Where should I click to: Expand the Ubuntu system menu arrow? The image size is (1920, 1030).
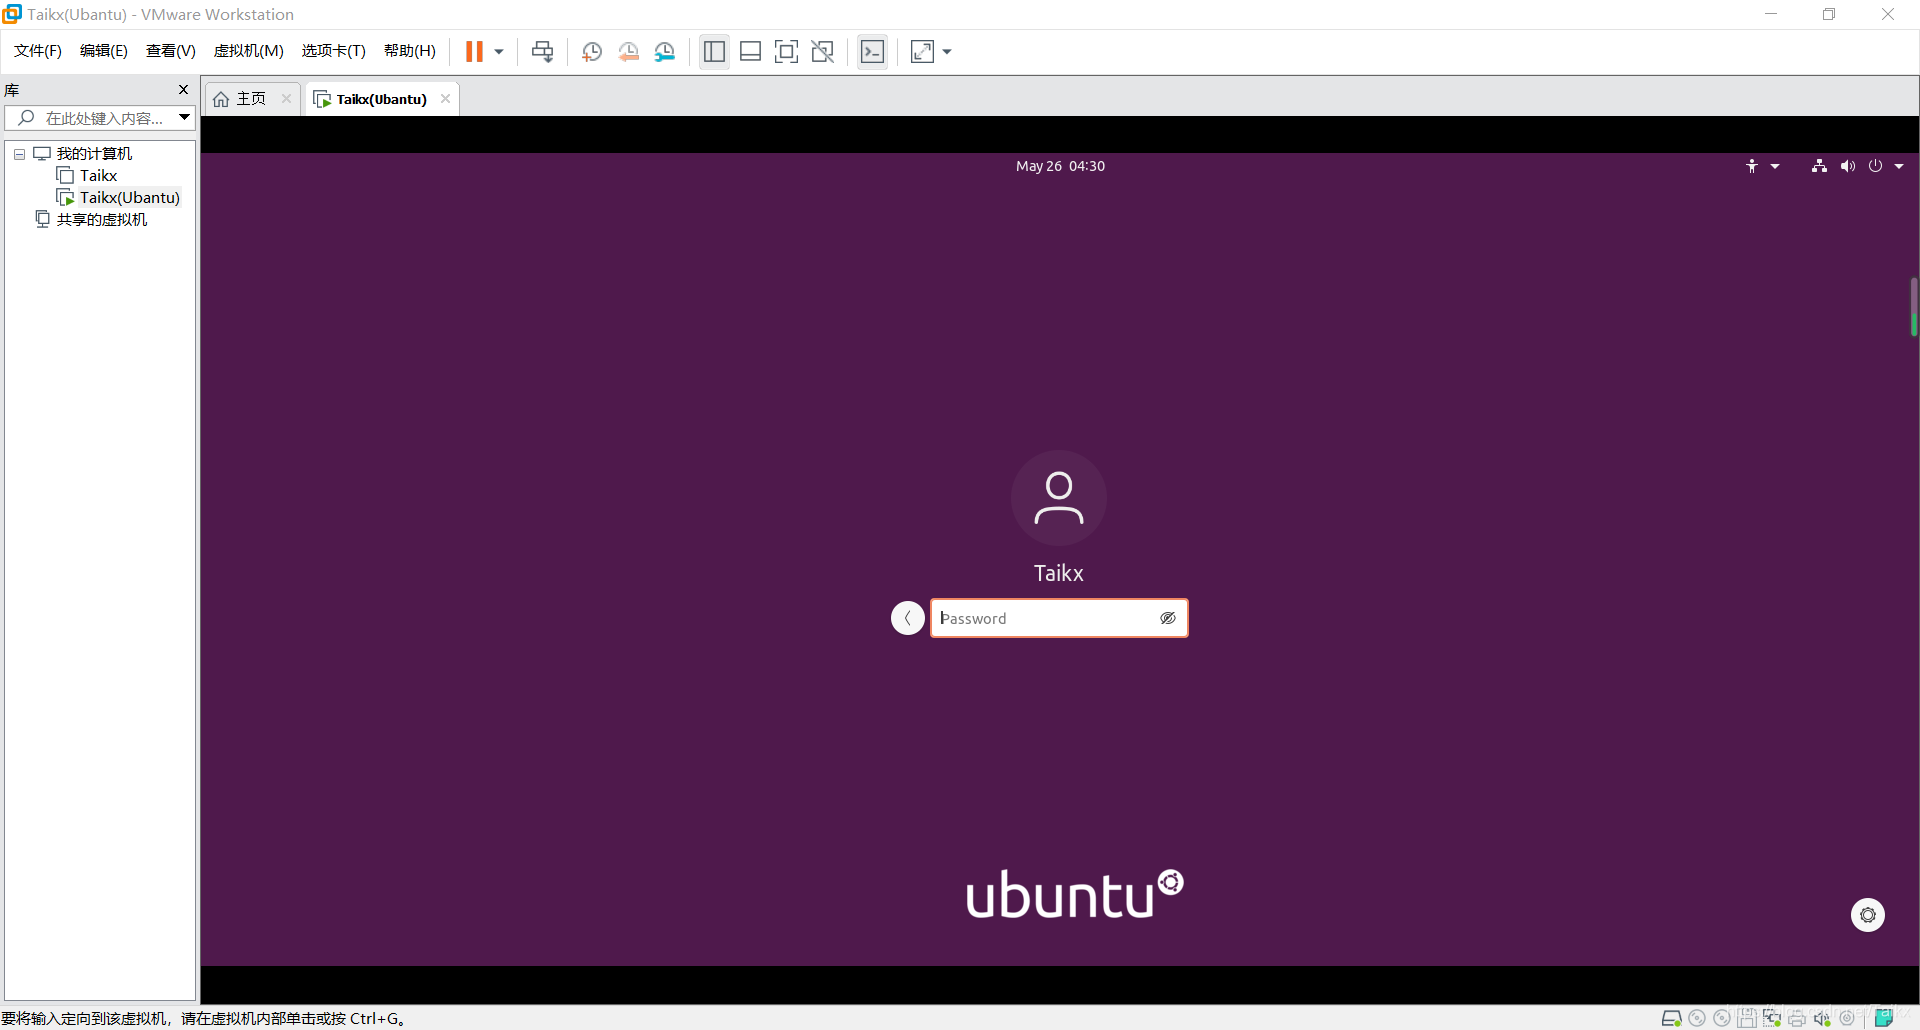point(1899,166)
